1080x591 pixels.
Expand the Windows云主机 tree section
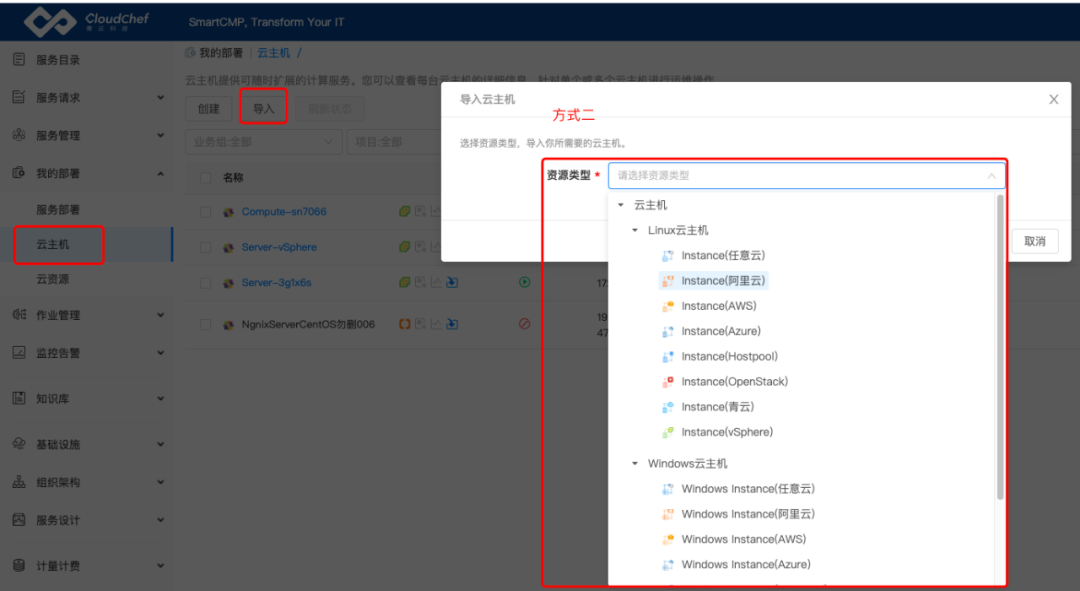tap(634, 463)
